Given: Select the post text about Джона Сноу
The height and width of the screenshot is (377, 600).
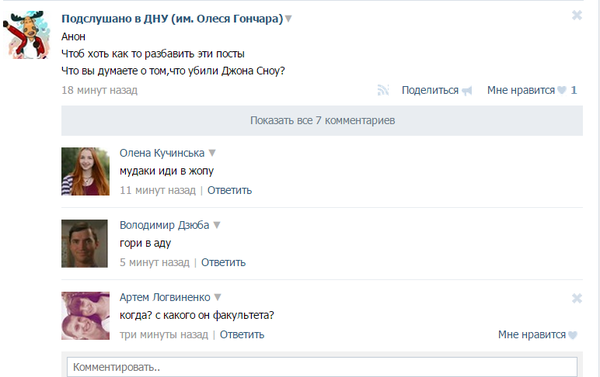Looking at the screenshot, I should click(x=173, y=71).
